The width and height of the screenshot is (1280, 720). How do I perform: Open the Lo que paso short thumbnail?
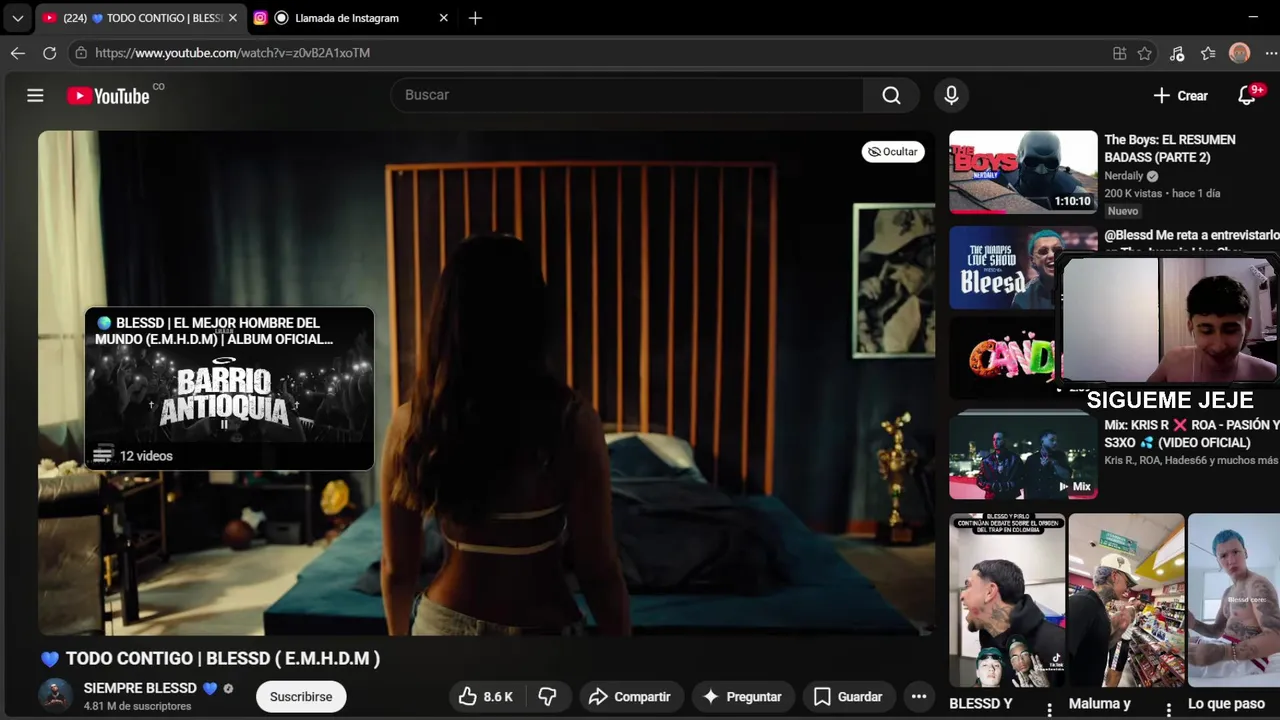1234,600
